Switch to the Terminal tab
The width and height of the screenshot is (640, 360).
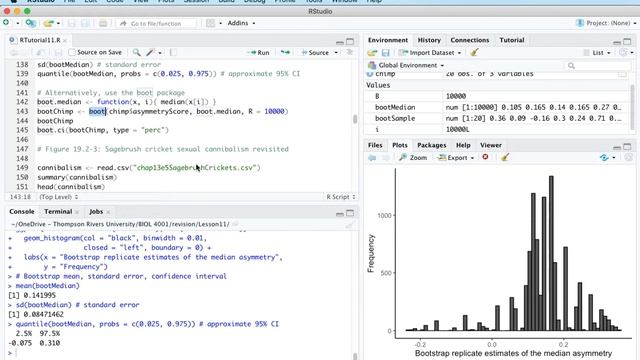58,211
